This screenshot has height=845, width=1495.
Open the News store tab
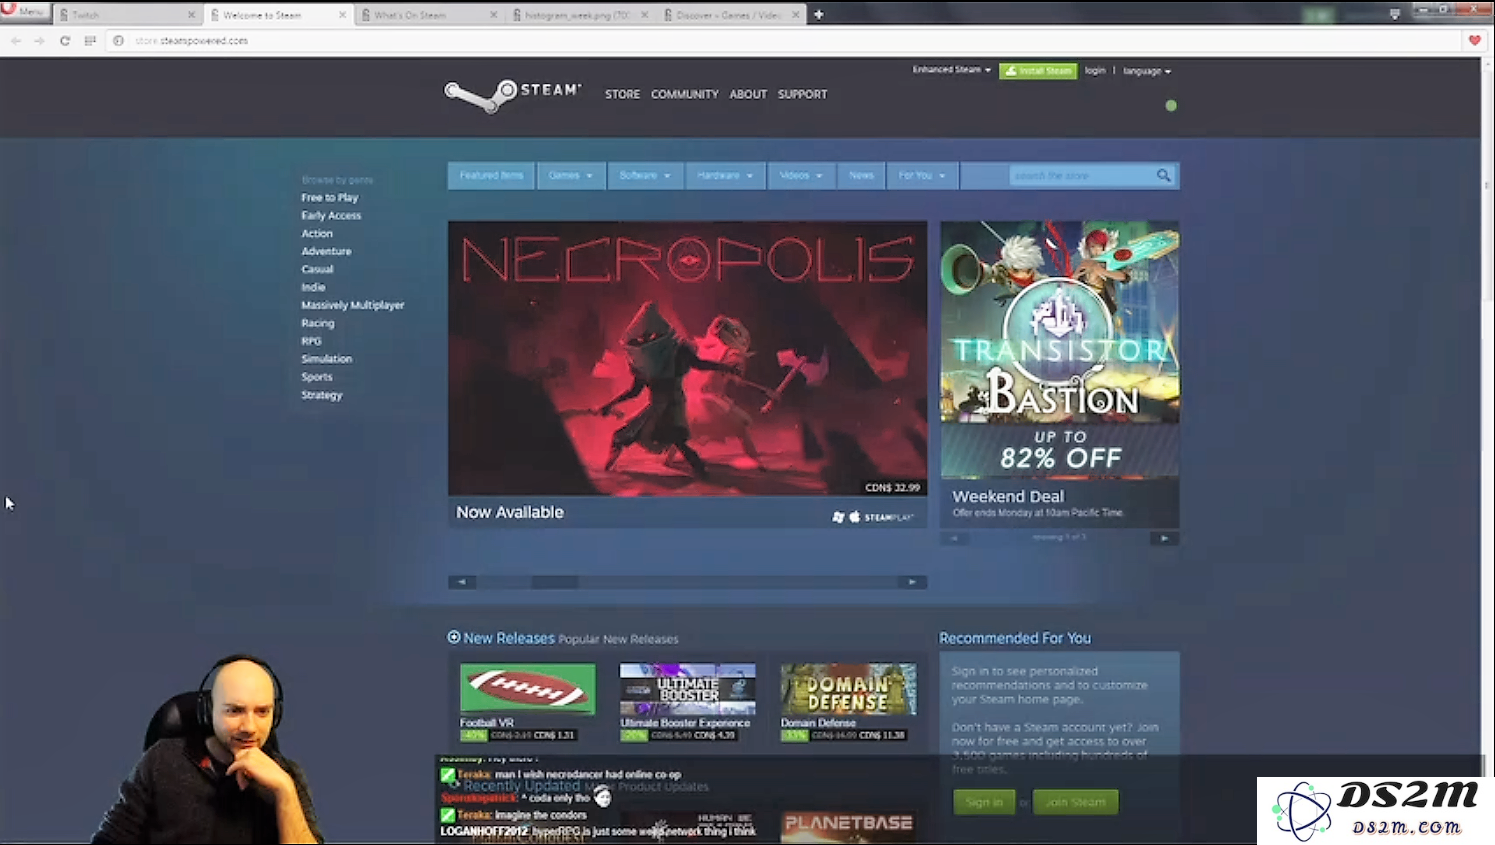pyautogui.click(x=861, y=175)
